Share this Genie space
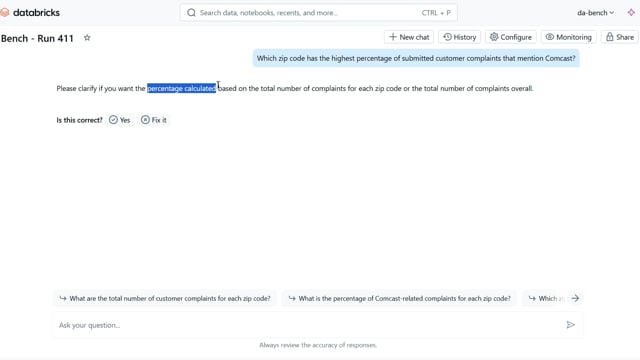 click(x=620, y=37)
